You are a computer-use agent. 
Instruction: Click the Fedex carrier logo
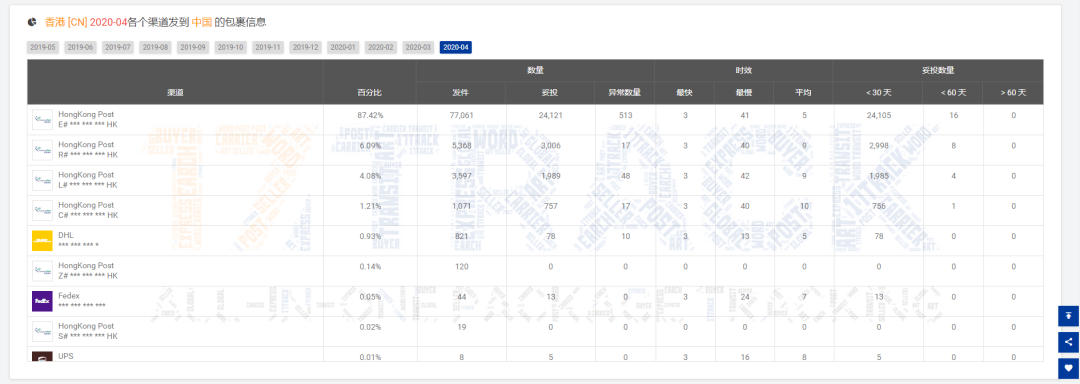[42, 301]
